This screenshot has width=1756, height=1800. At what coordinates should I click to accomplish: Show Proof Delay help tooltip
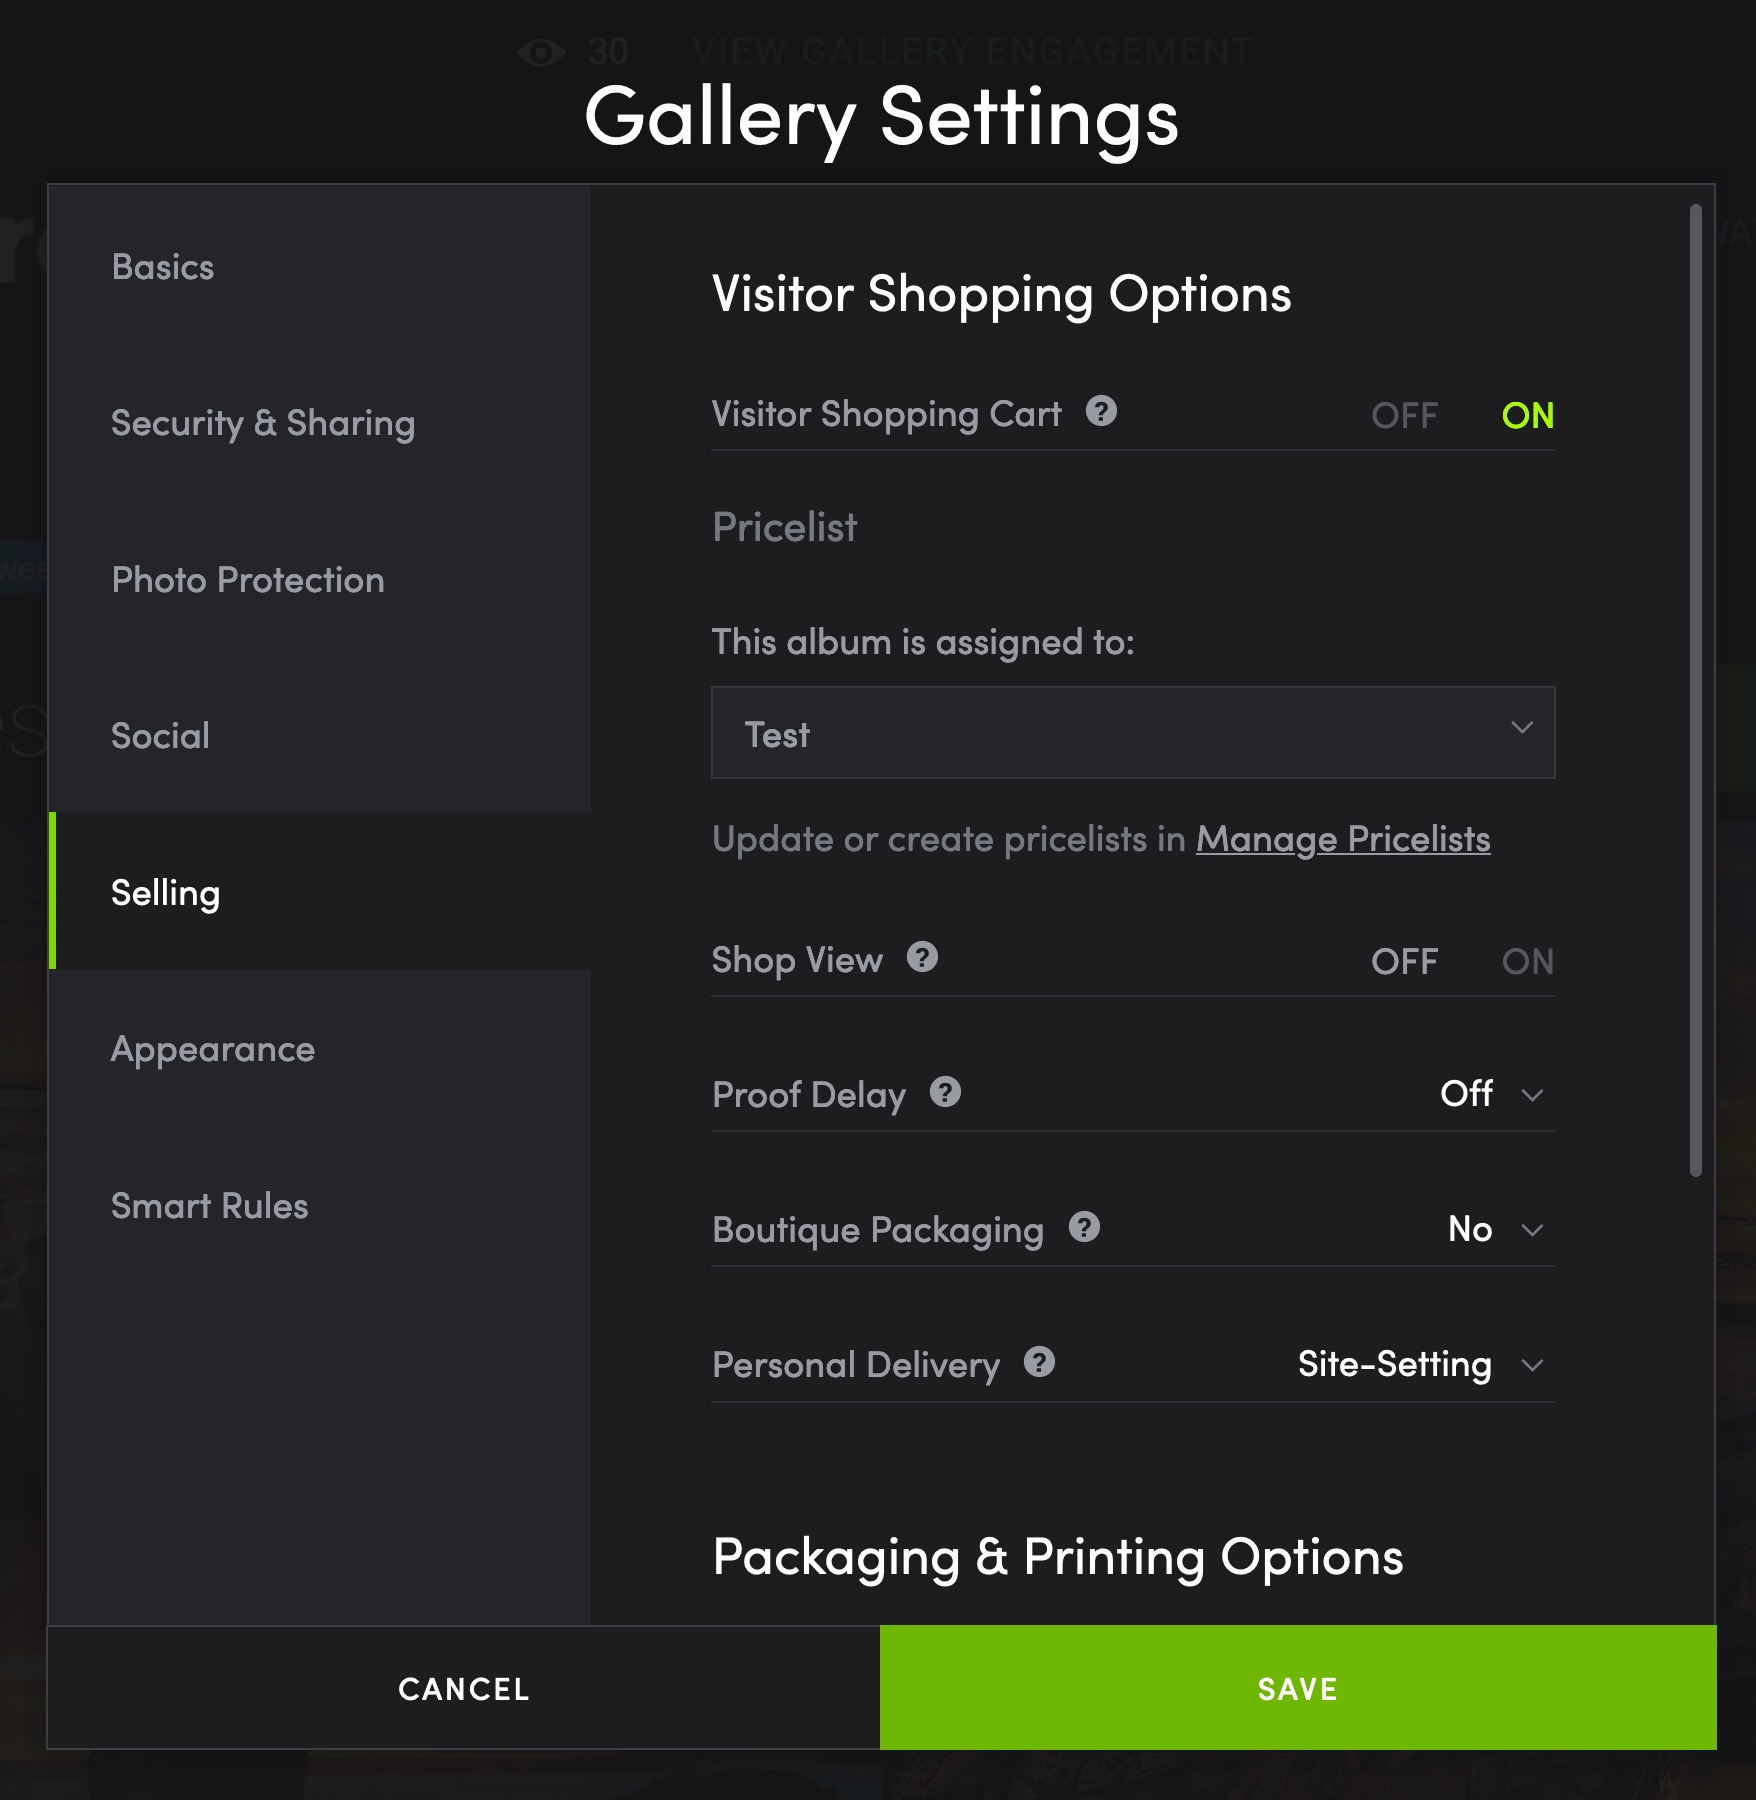(x=945, y=1092)
